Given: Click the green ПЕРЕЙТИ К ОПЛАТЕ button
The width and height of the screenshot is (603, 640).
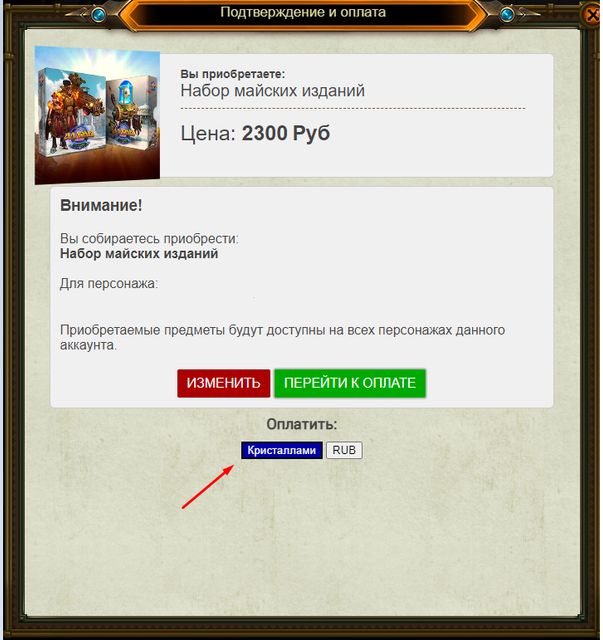Looking at the screenshot, I should click(350, 383).
